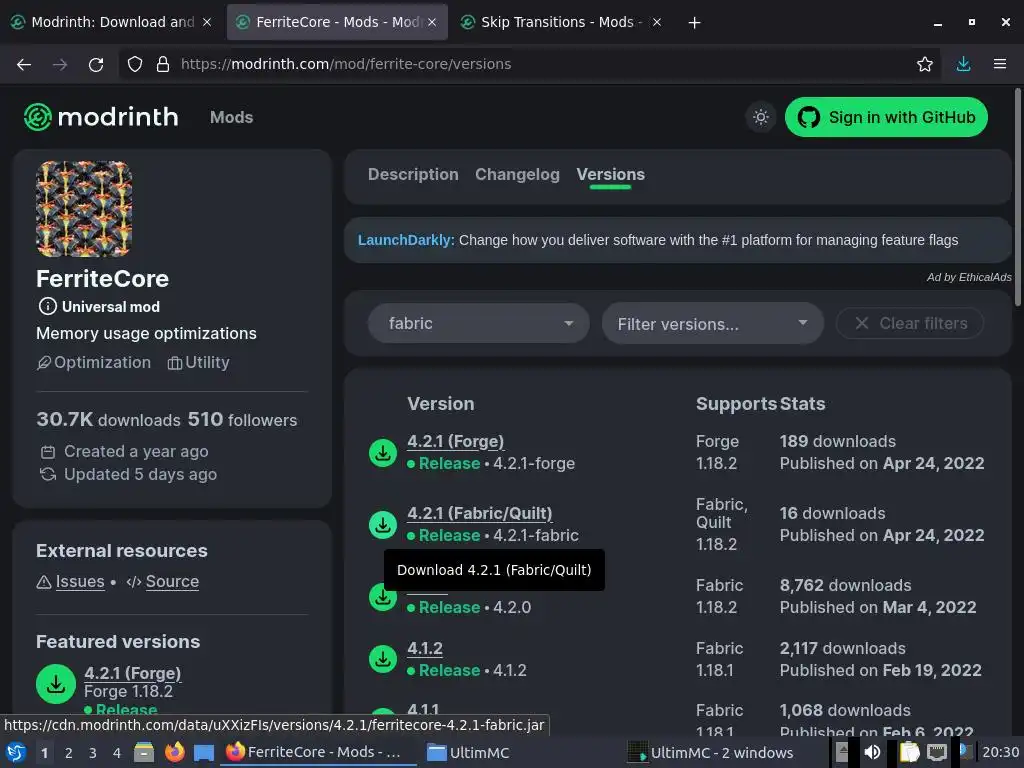Open the taskbar start menu icon
The image size is (1024, 768).
point(16,752)
